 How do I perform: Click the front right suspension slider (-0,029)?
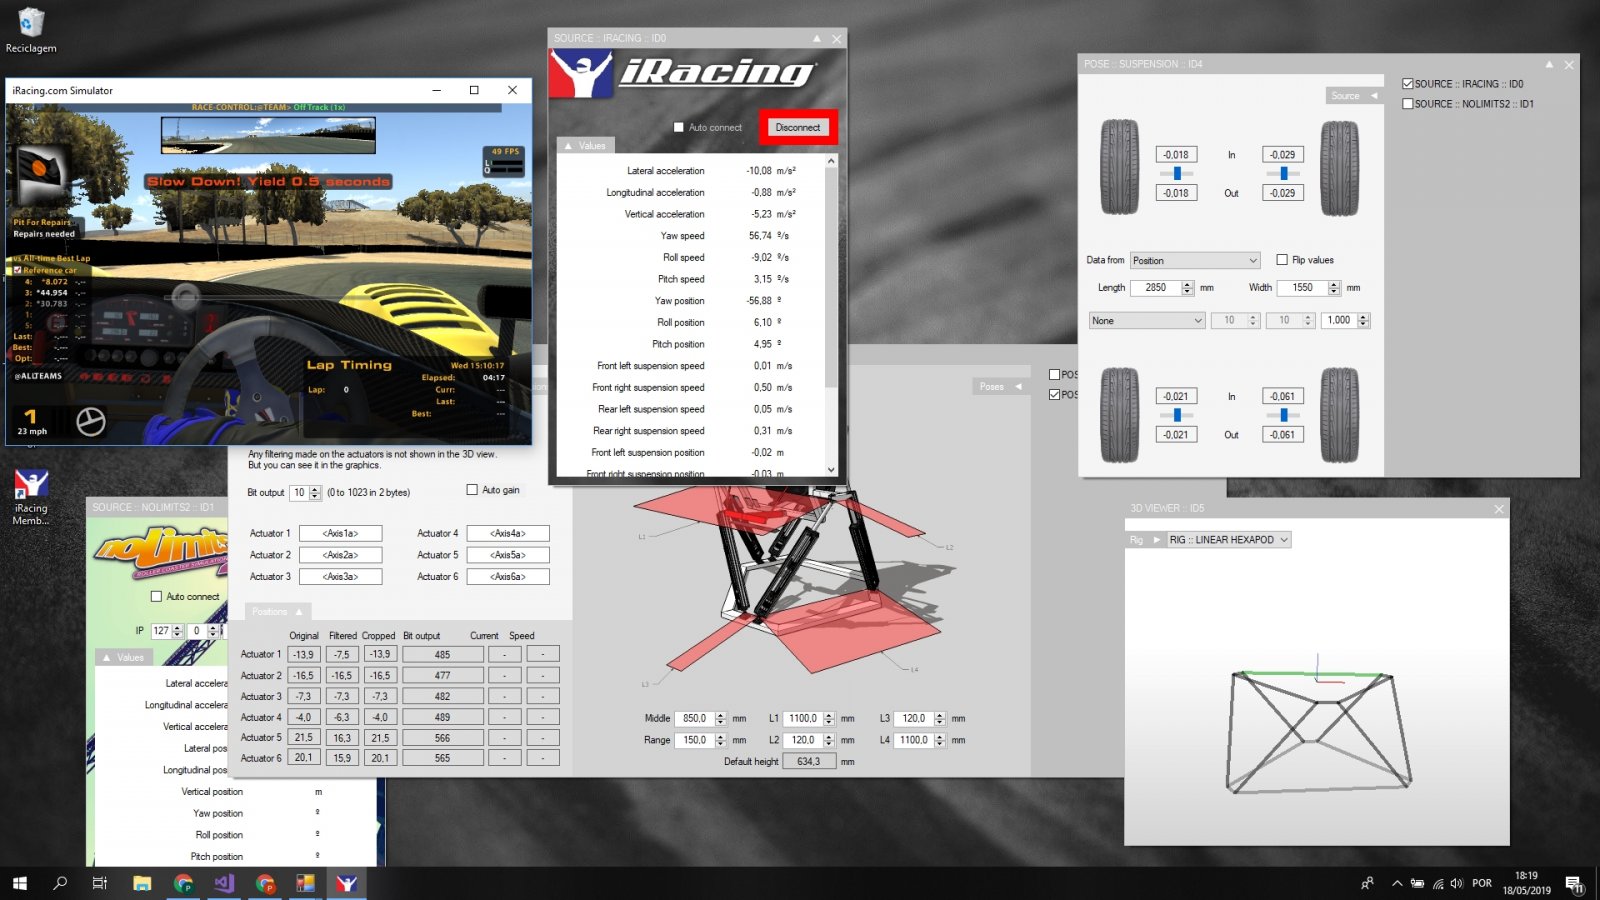[x=1283, y=173]
